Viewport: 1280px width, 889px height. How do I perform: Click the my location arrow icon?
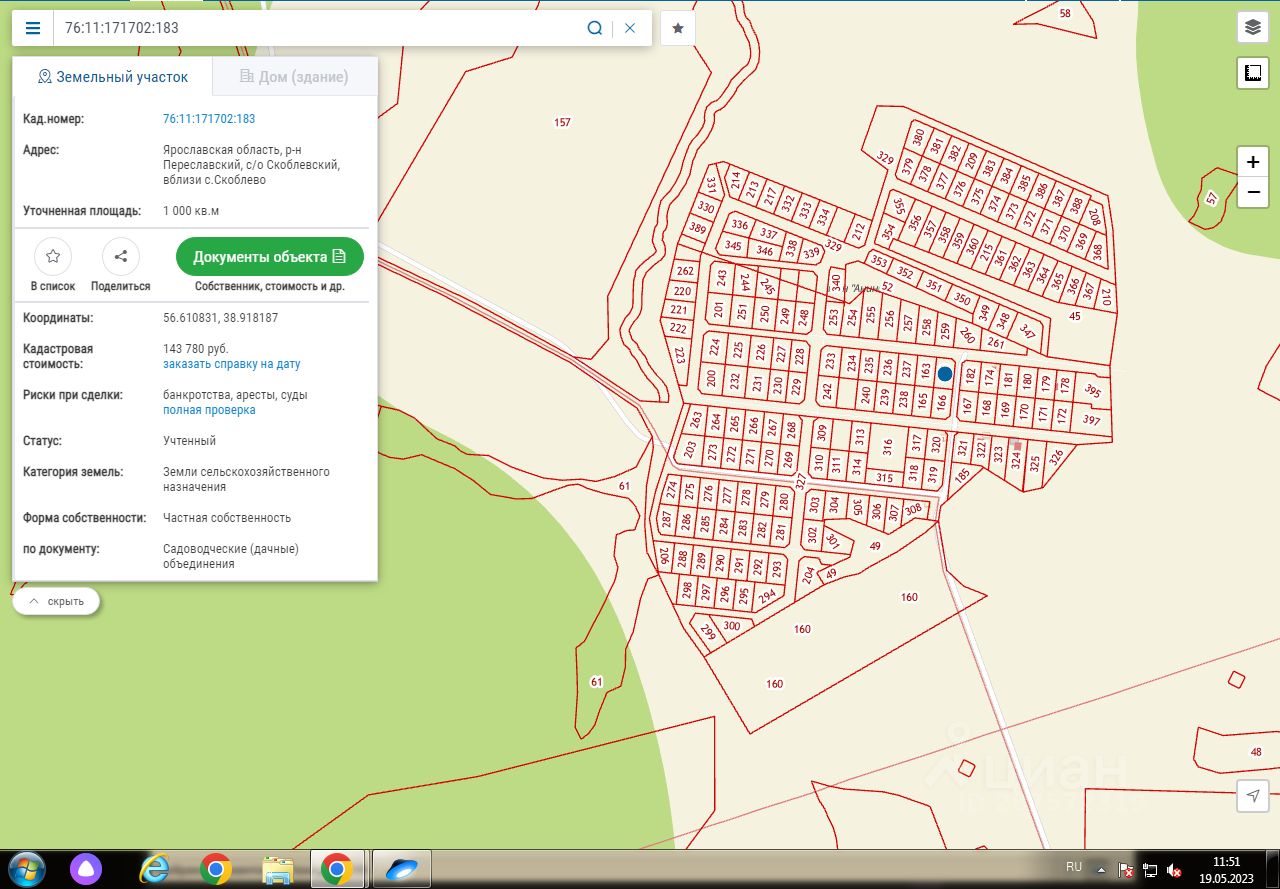(x=1253, y=795)
